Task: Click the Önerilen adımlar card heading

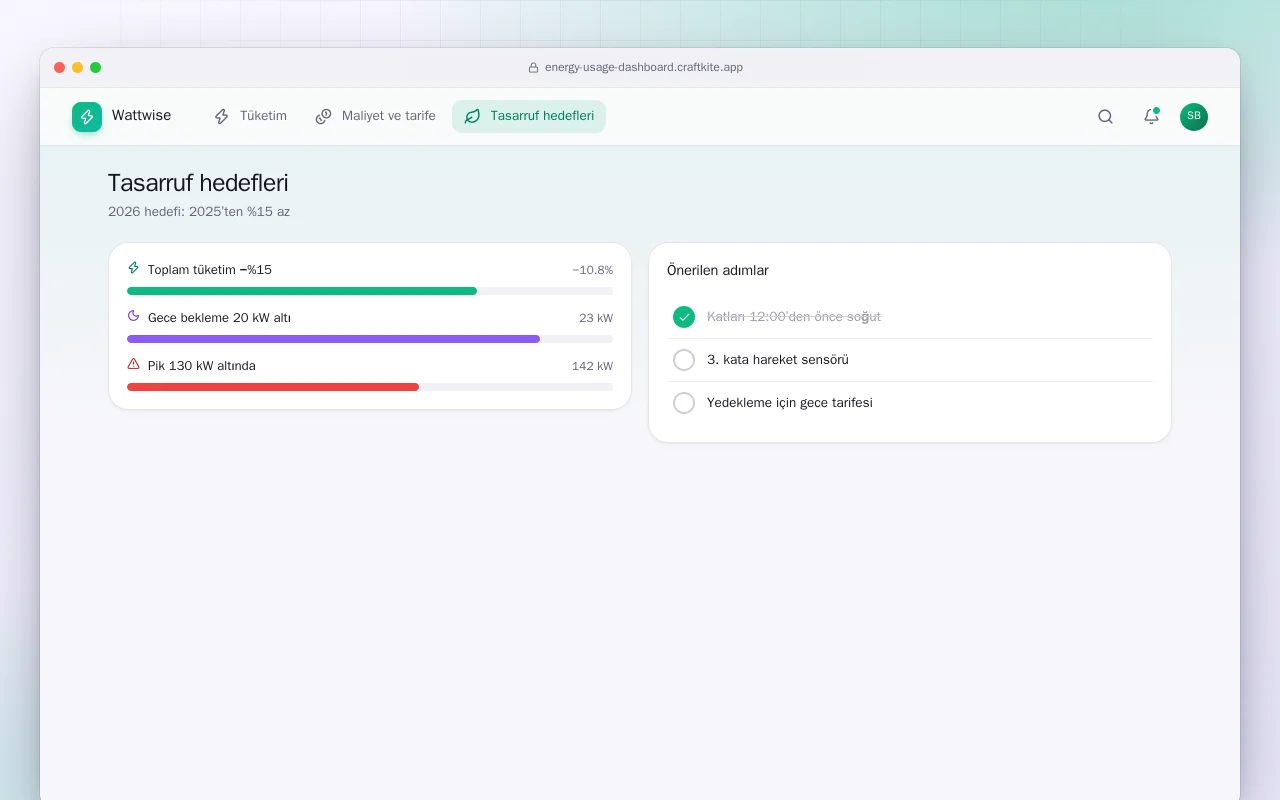Action: [718, 271]
